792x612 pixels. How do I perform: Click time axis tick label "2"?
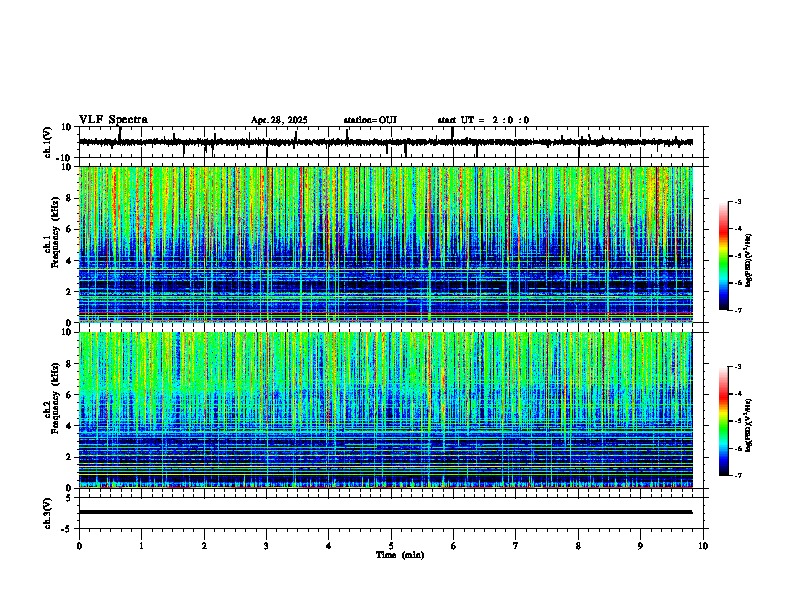coord(204,546)
